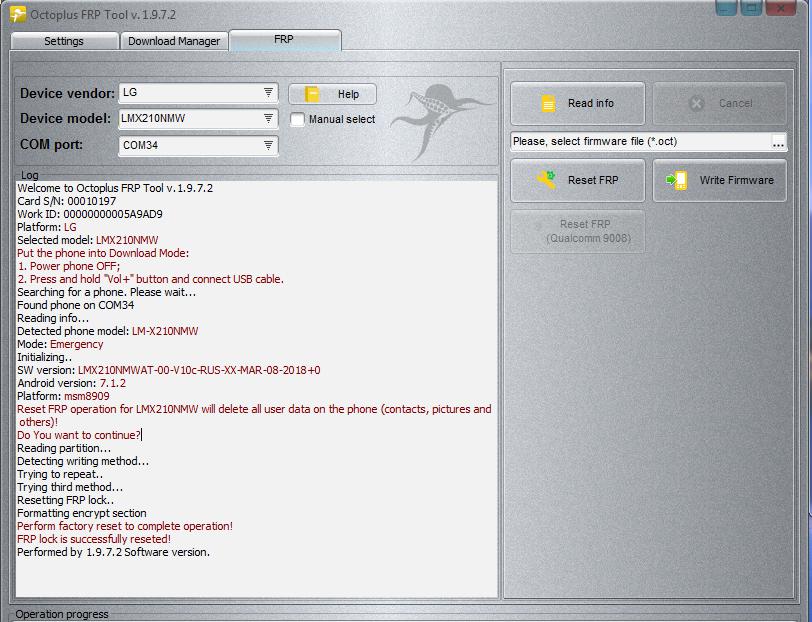Image resolution: width=812 pixels, height=622 pixels.
Task: Click log line 'Platform: LG'
Action: pos(47,227)
